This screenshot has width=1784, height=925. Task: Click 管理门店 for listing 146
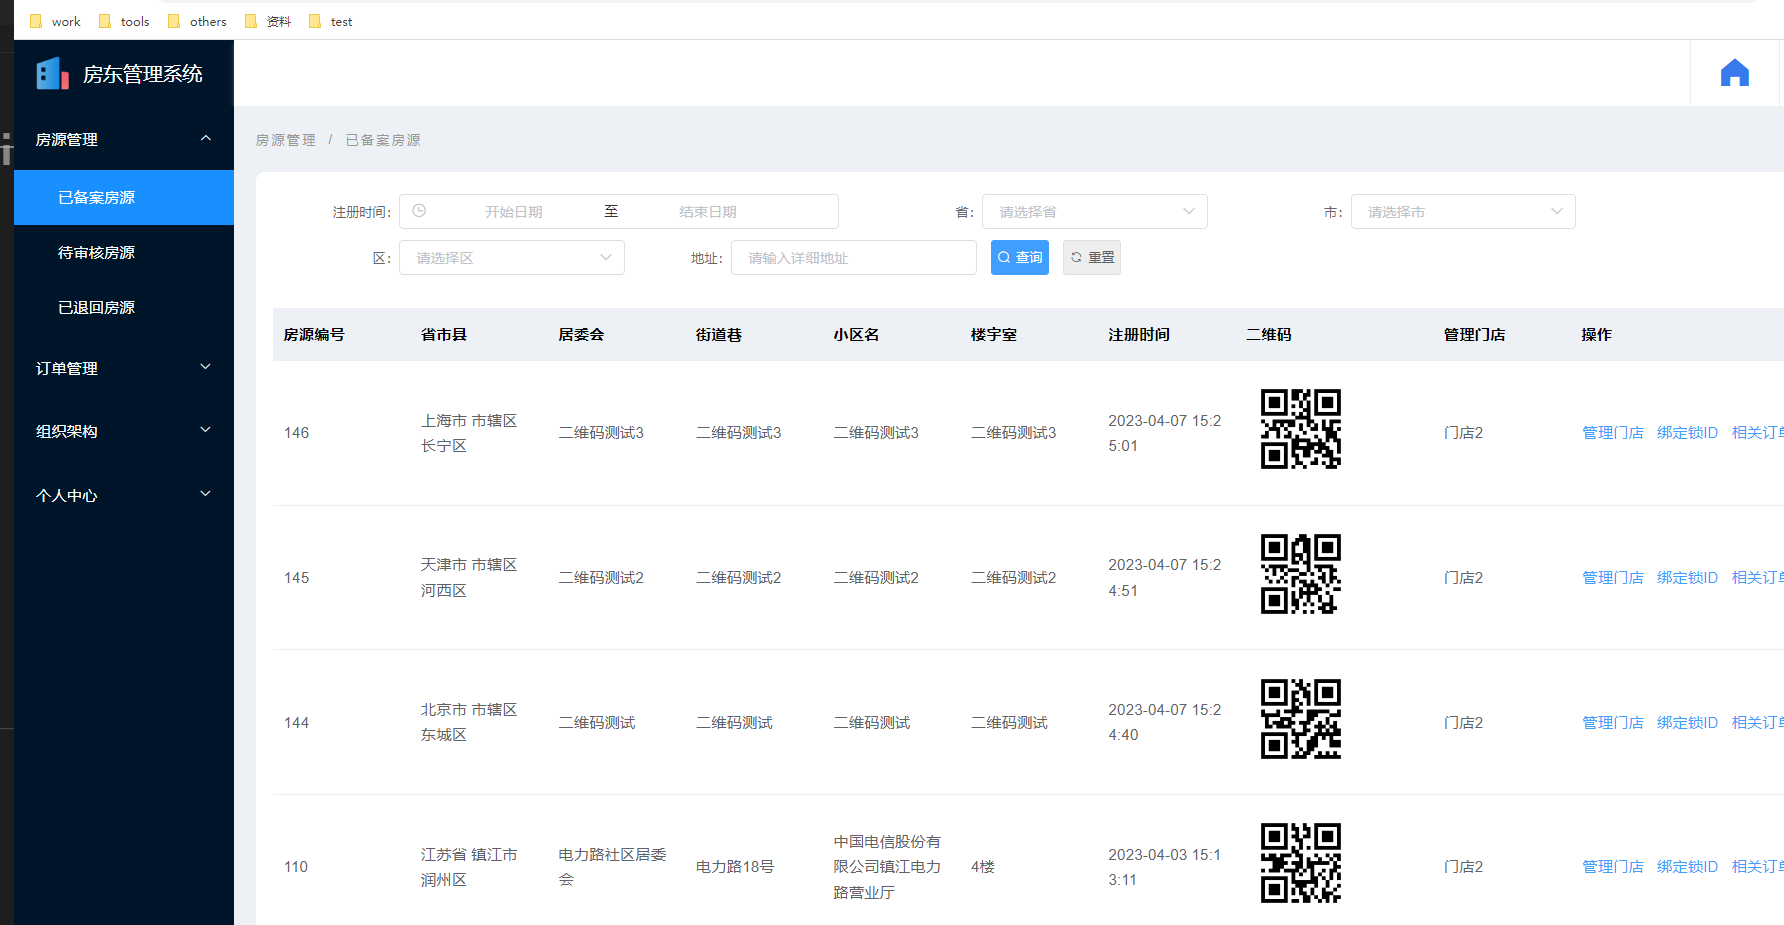[1613, 432]
